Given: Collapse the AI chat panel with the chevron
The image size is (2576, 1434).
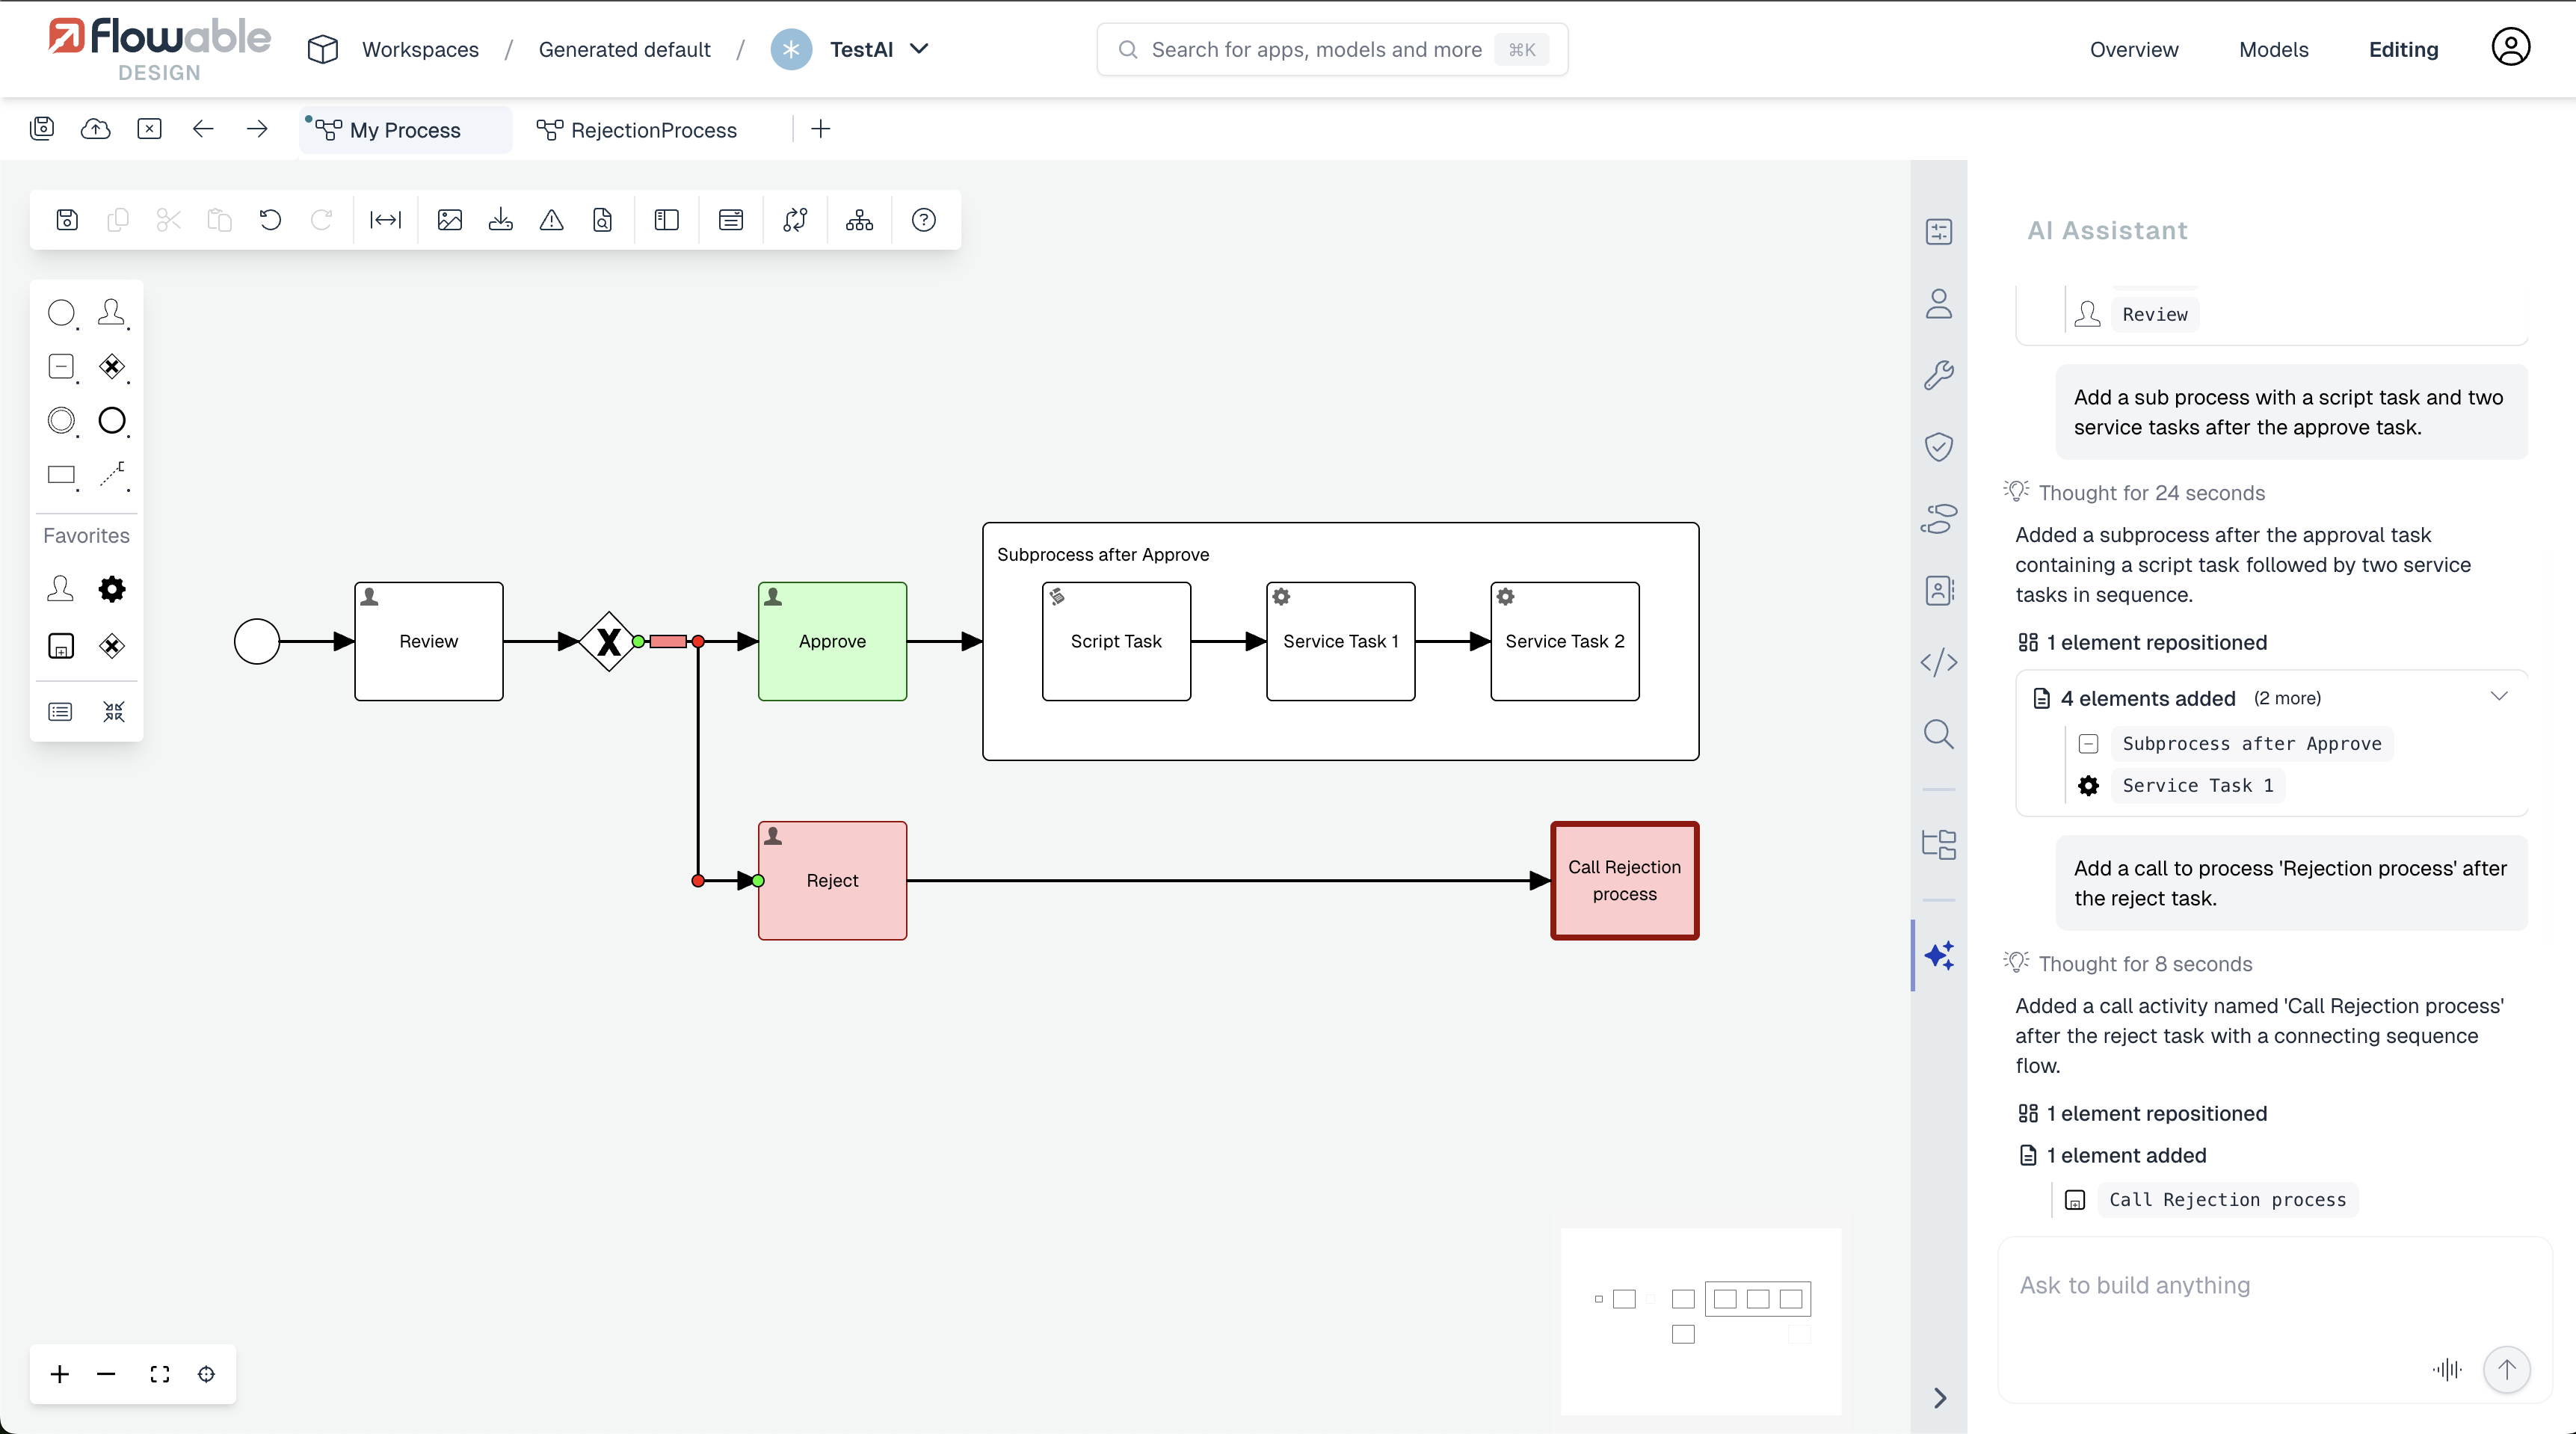Looking at the screenshot, I should tap(1939, 1397).
